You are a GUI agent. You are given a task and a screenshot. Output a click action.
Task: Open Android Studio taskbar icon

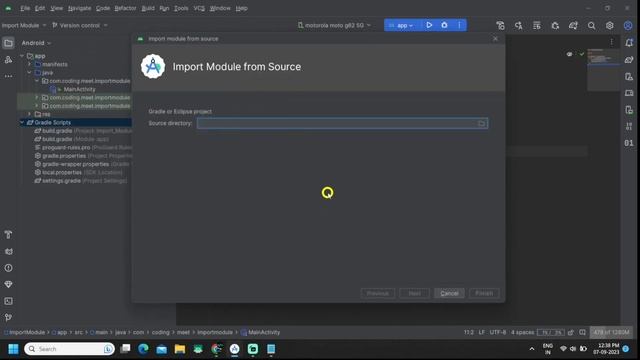(234, 349)
